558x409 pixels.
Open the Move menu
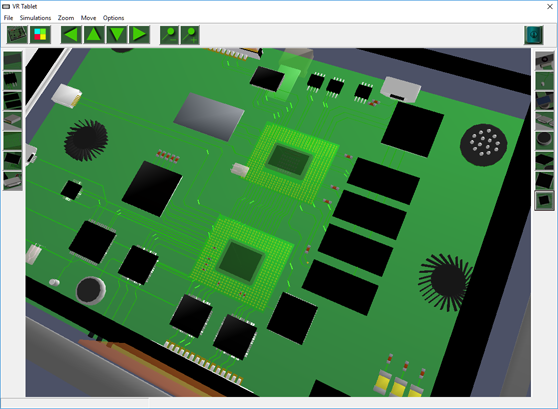click(88, 18)
